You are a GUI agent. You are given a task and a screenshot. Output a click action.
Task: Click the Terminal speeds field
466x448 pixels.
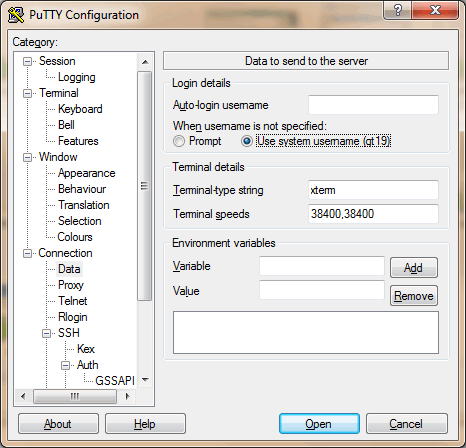(x=373, y=214)
